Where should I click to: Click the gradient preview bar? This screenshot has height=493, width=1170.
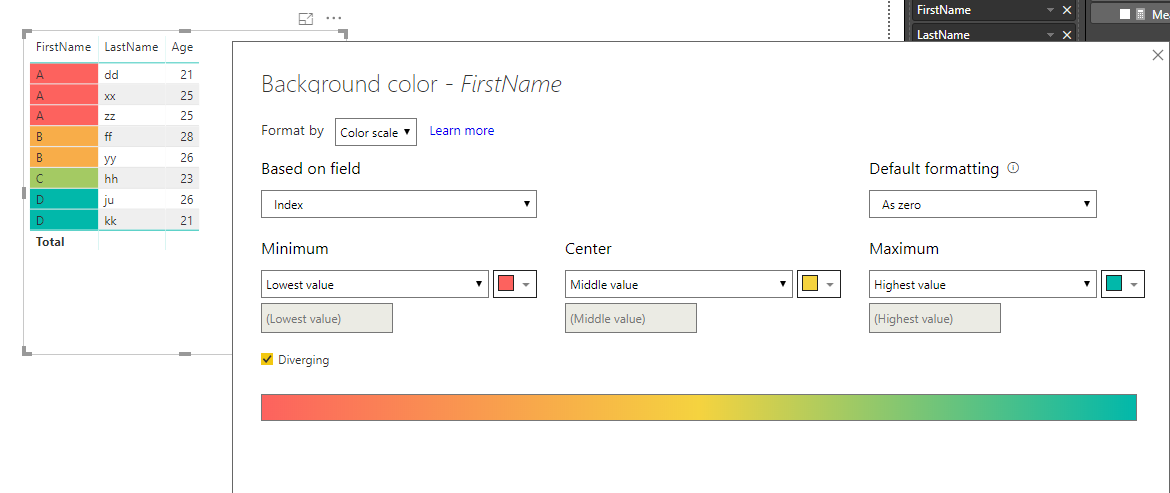click(698, 407)
